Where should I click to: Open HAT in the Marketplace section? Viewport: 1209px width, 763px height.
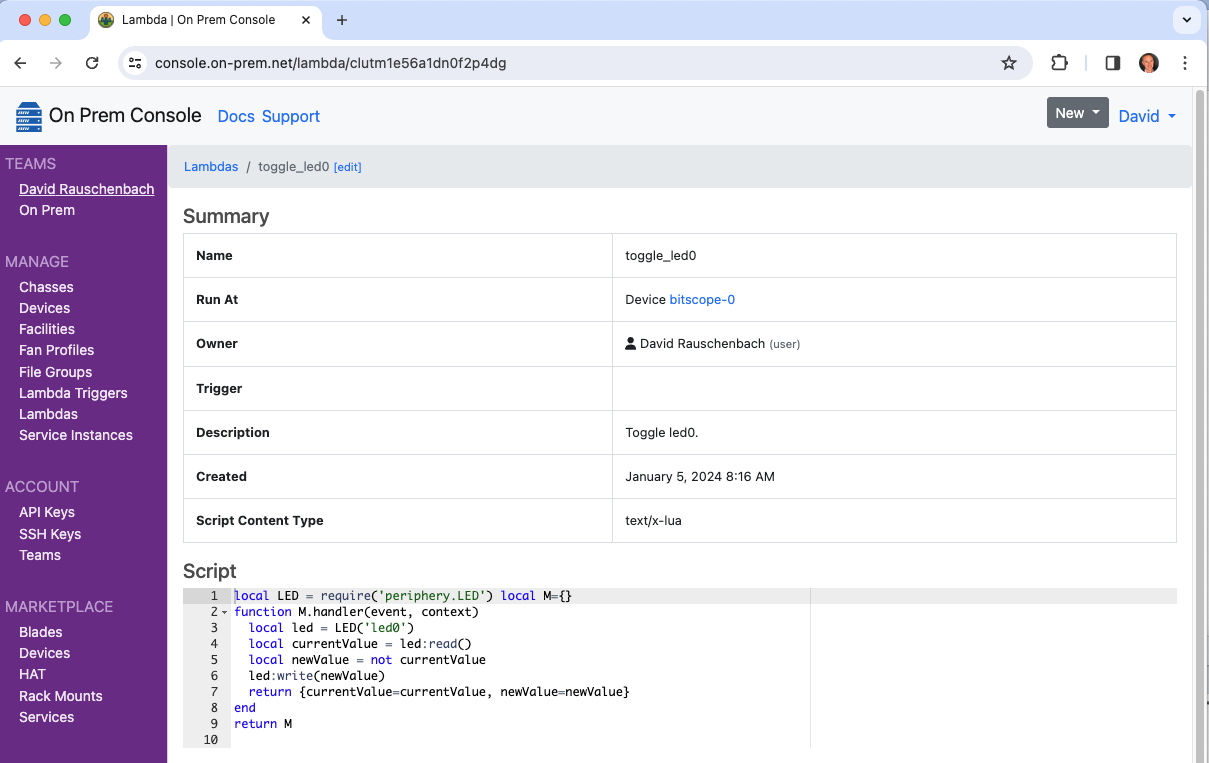(32, 674)
